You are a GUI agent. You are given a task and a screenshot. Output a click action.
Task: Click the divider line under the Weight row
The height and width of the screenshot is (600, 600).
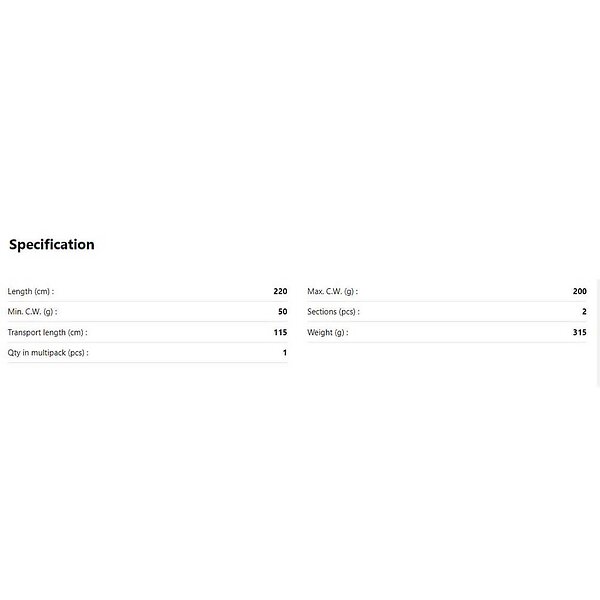(x=447, y=342)
